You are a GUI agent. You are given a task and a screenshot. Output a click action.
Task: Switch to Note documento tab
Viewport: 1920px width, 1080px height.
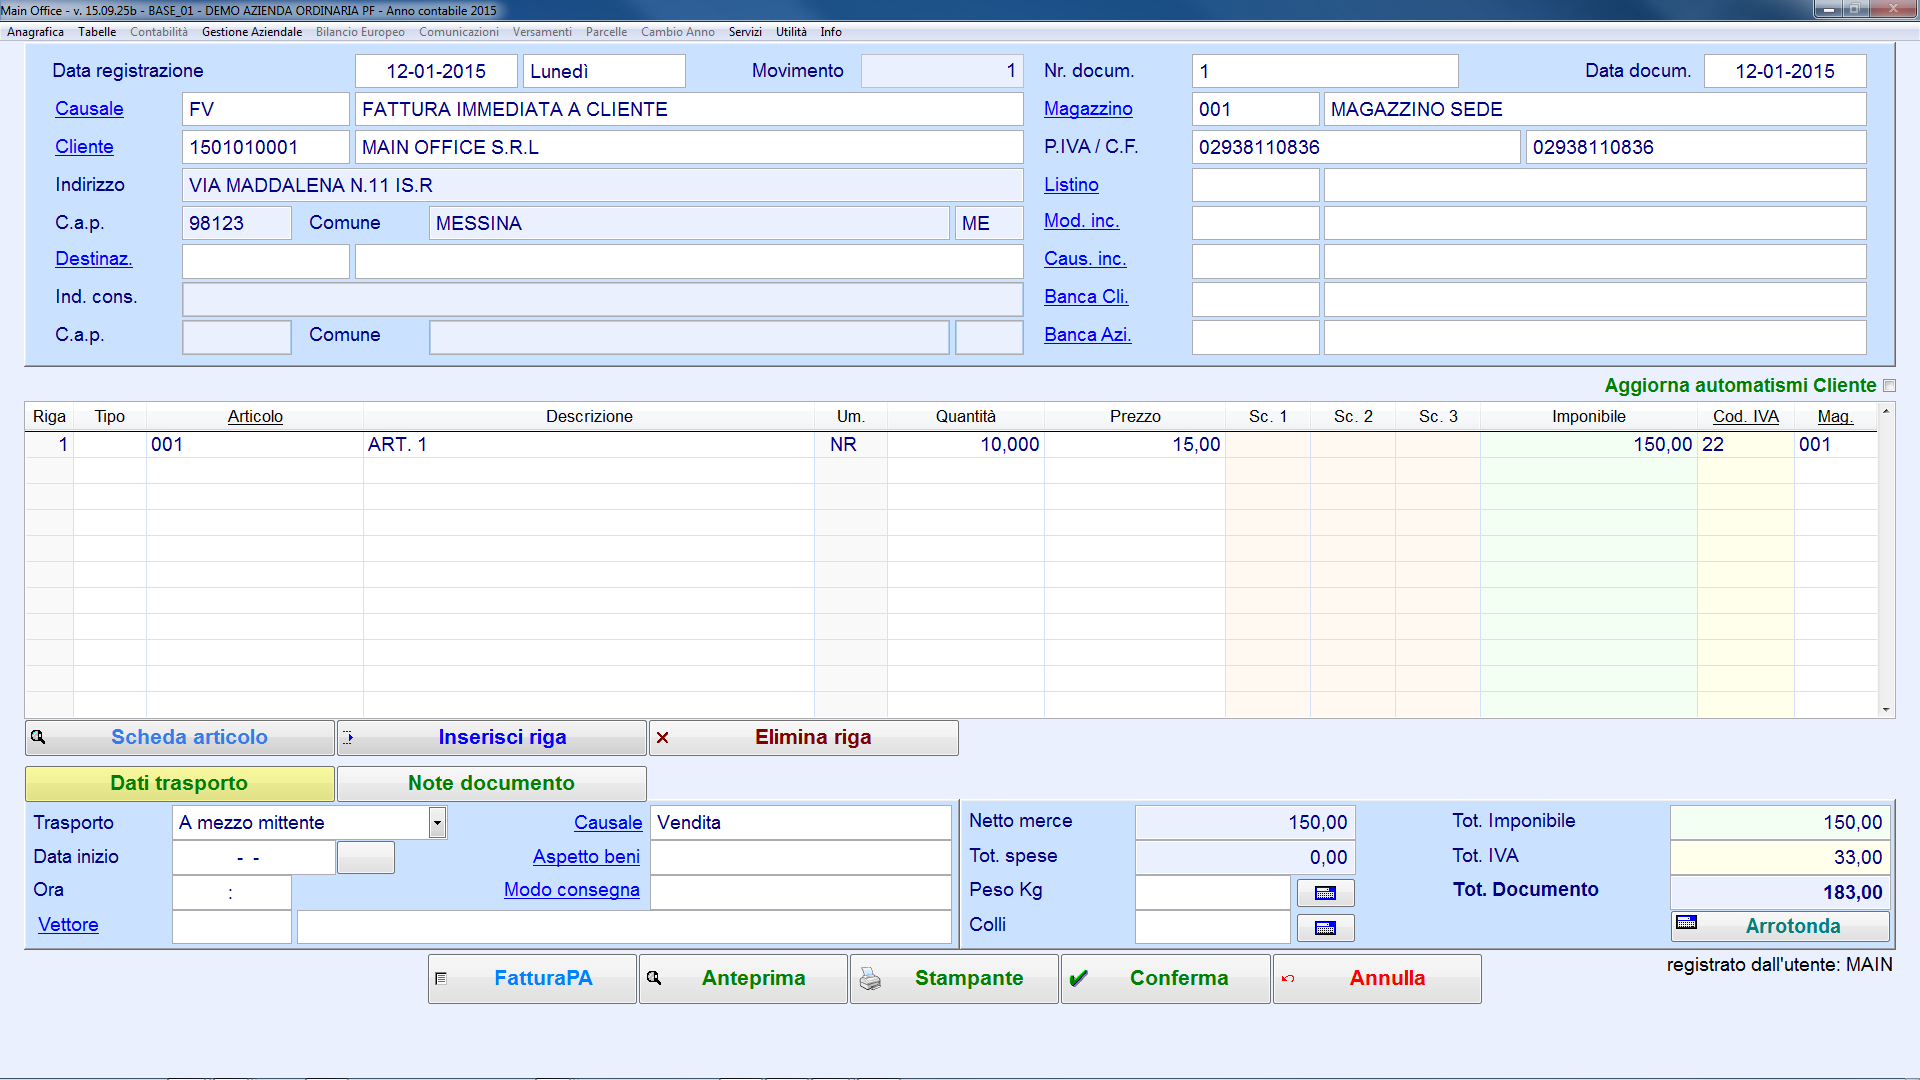coord(491,784)
